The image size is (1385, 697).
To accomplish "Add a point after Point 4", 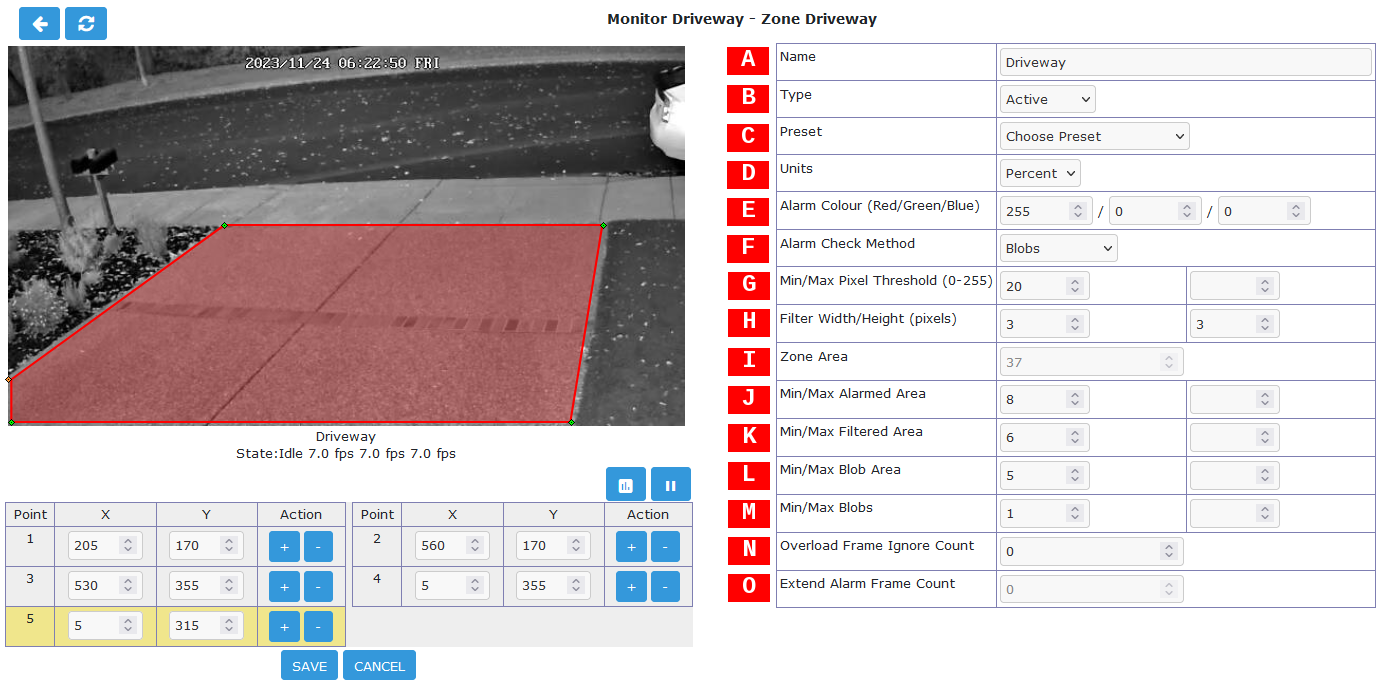I will pos(631,586).
